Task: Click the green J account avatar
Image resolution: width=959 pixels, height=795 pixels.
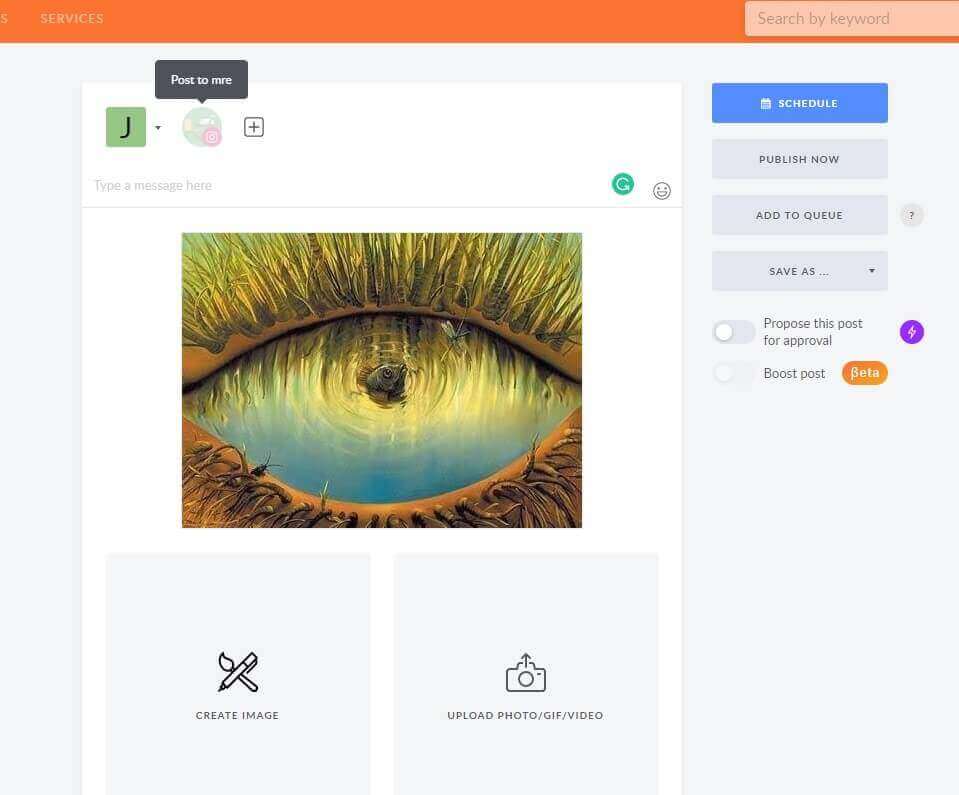Action: [x=126, y=127]
